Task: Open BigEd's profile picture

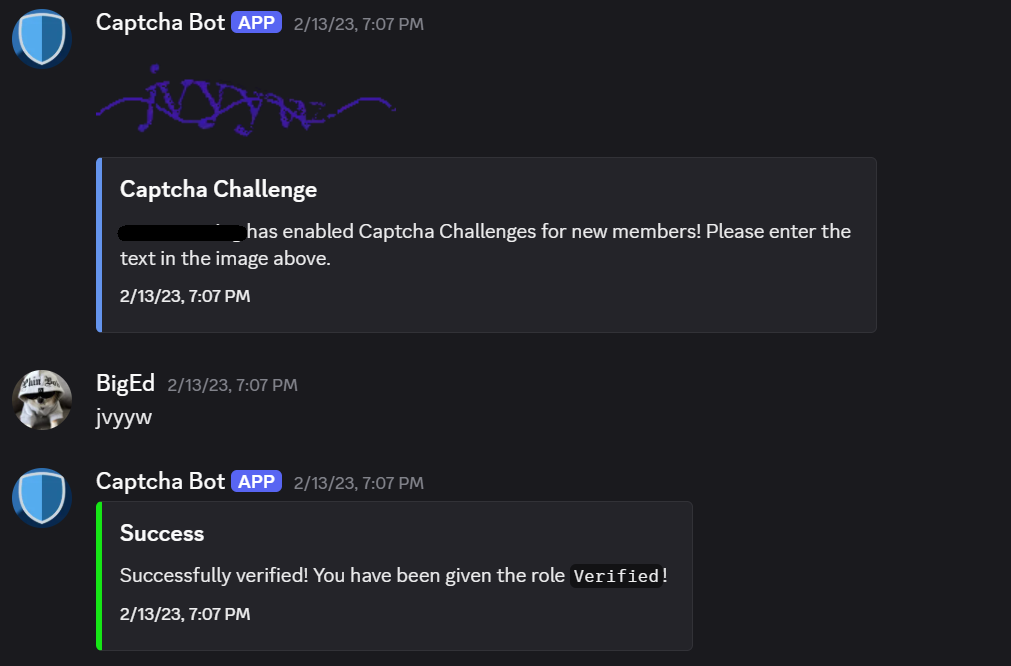Action: 42,399
